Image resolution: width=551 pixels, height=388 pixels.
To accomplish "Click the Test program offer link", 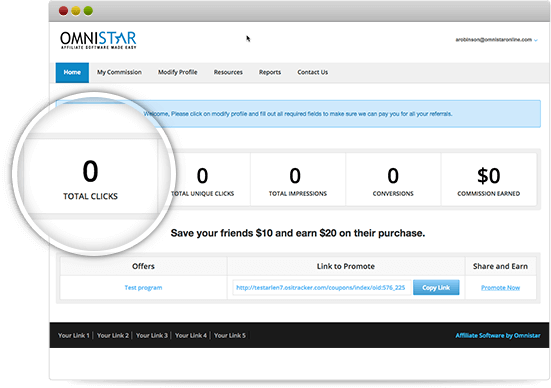I will point(143,287).
